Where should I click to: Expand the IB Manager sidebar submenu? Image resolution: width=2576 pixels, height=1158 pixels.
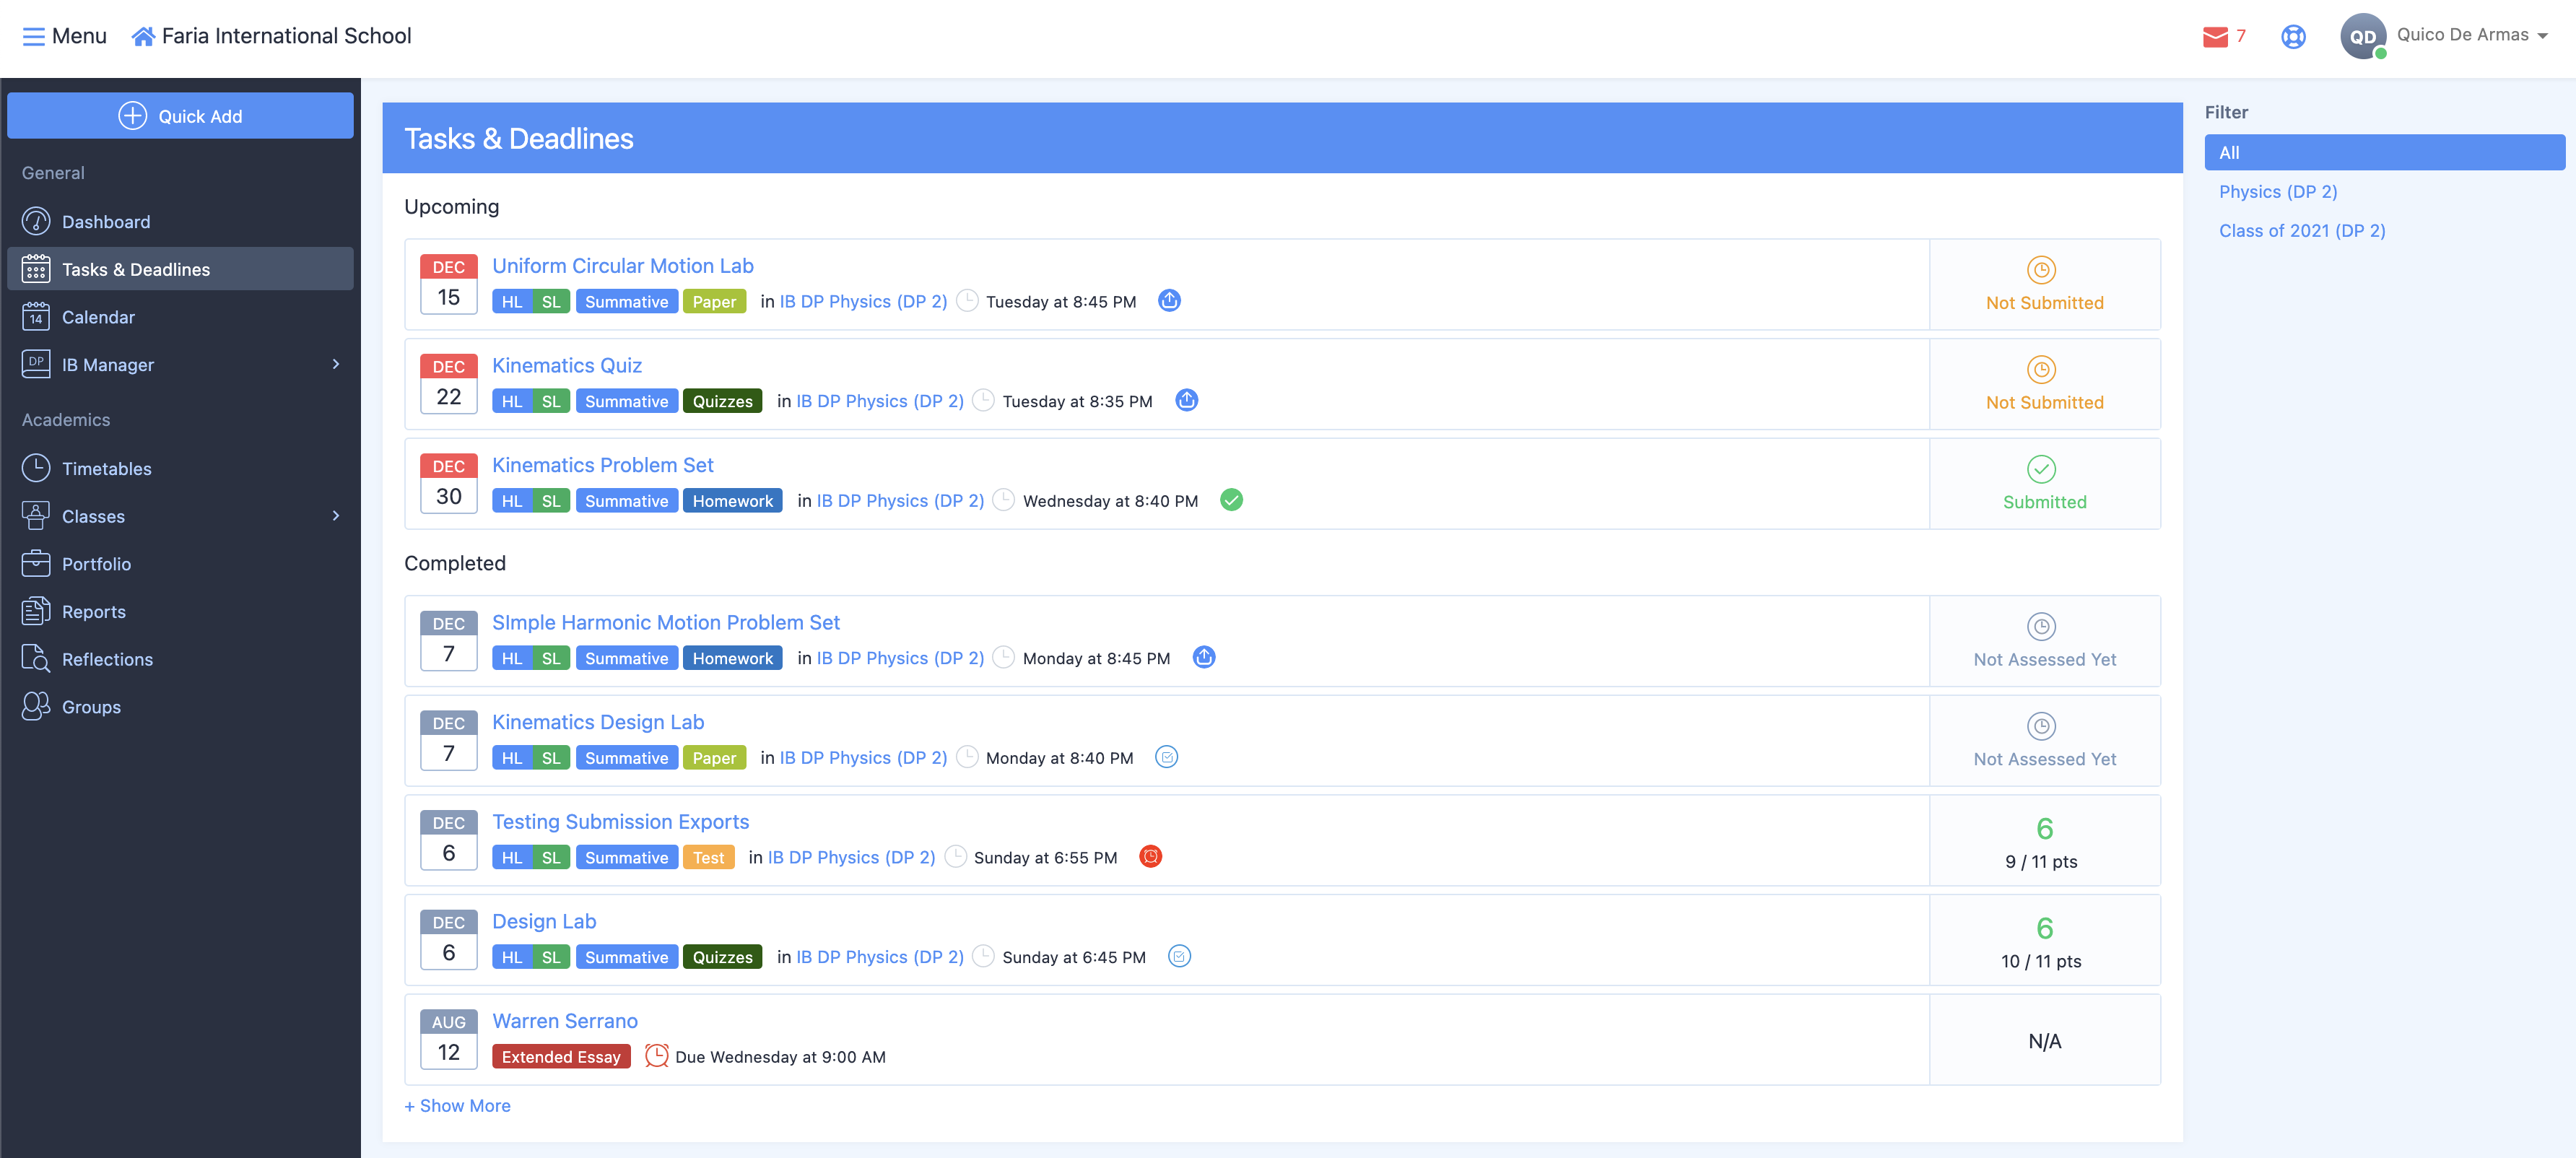coord(336,364)
